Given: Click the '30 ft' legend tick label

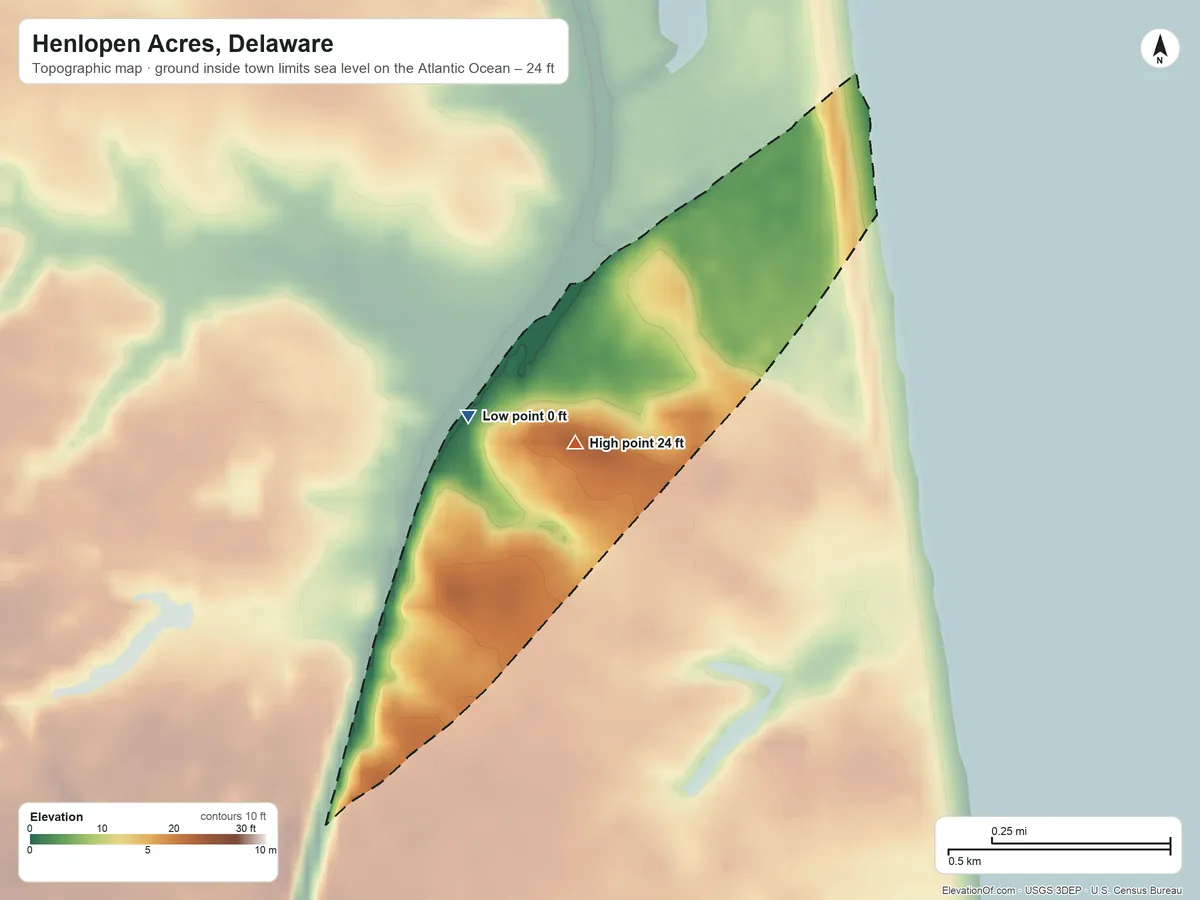Looking at the screenshot, I should point(246,828).
